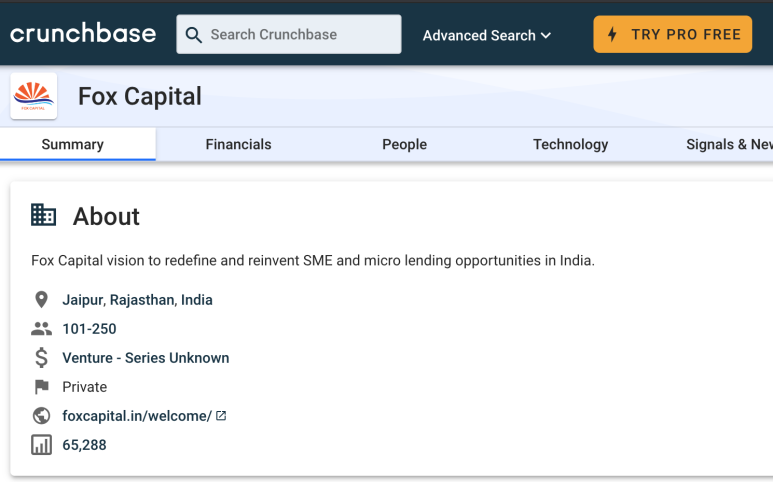Click the rank bar chart icon
The width and height of the screenshot is (773, 482).
tap(41, 445)
